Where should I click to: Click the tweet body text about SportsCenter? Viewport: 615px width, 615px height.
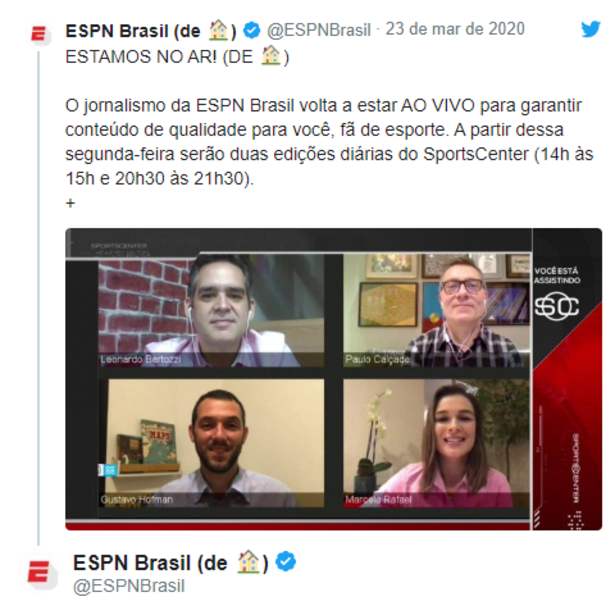(329, 142)
